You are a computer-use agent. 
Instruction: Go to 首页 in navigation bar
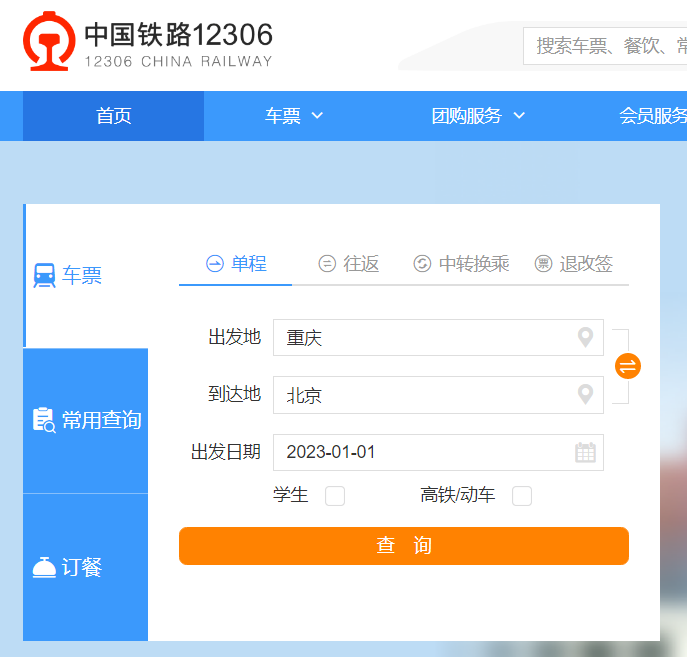click(x=113, y=116)
